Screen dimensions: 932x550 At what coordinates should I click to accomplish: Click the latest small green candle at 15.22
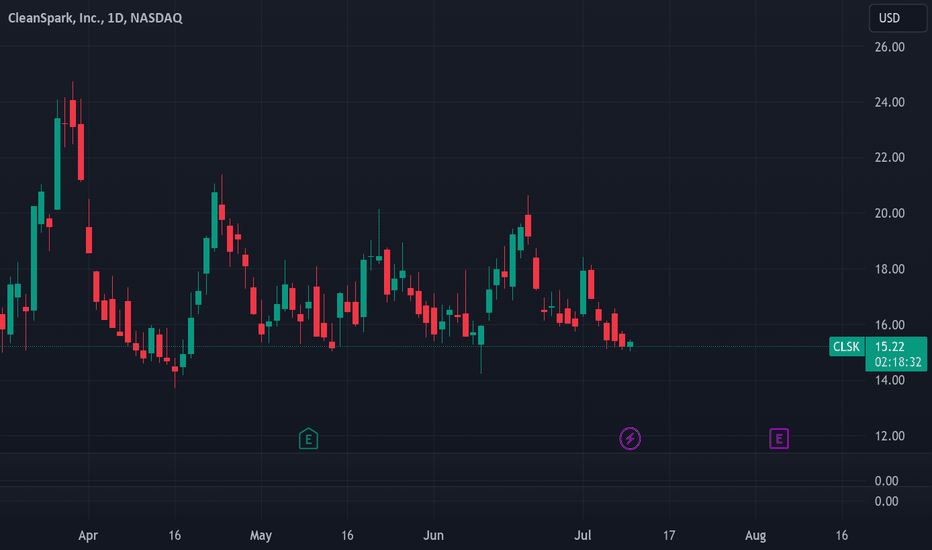[630, 344]
